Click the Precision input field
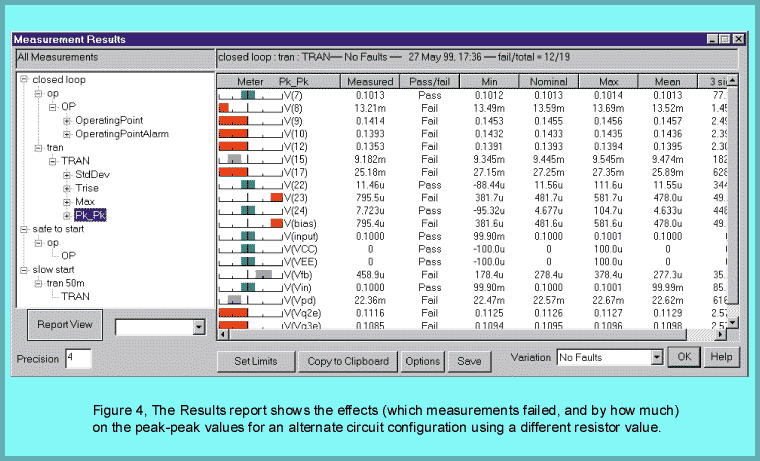This screenshot has width=760, height=461. (x=77, y=357)
